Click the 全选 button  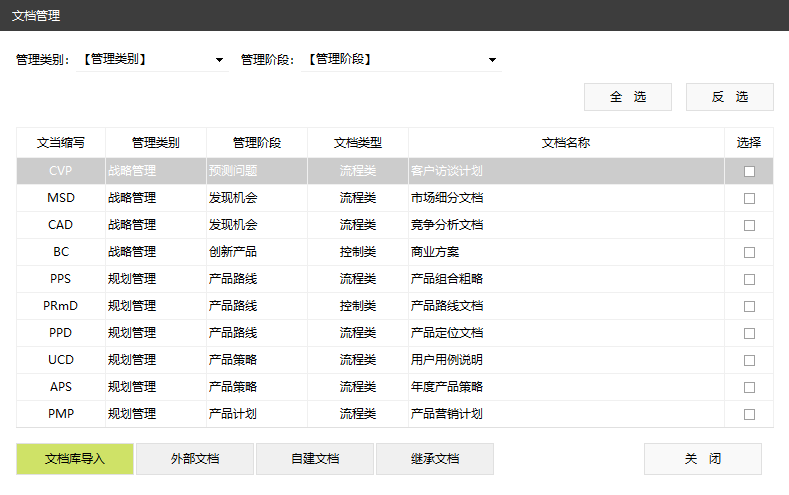[x=628, y=97]
